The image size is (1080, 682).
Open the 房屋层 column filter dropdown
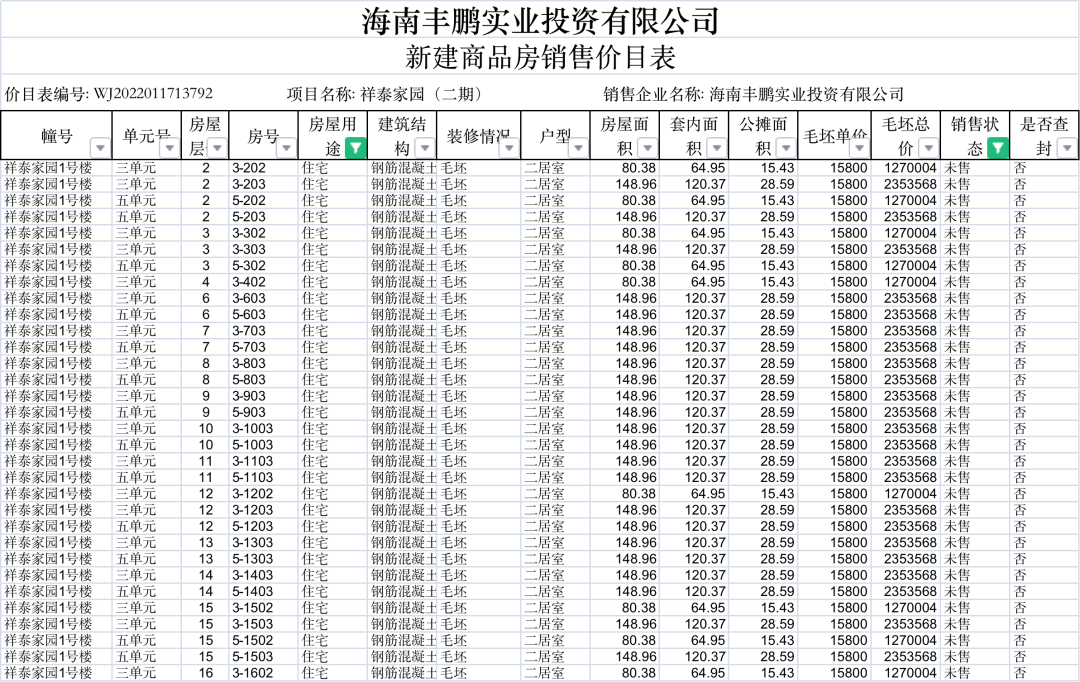click(x=218, y=148)
